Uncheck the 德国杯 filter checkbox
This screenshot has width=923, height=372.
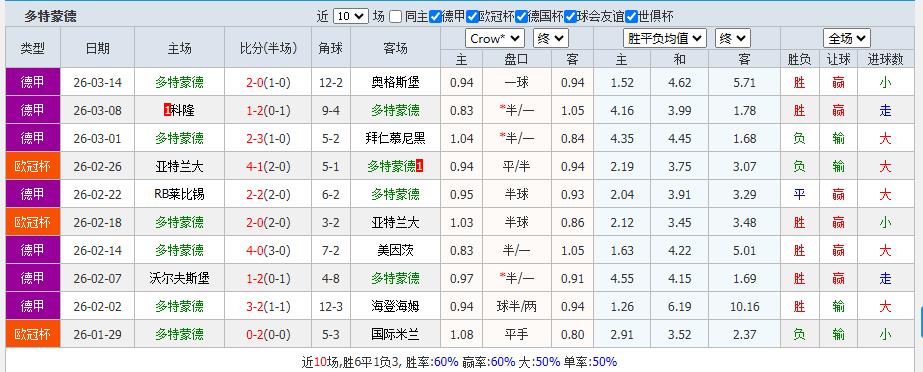(x=522, y=16)
